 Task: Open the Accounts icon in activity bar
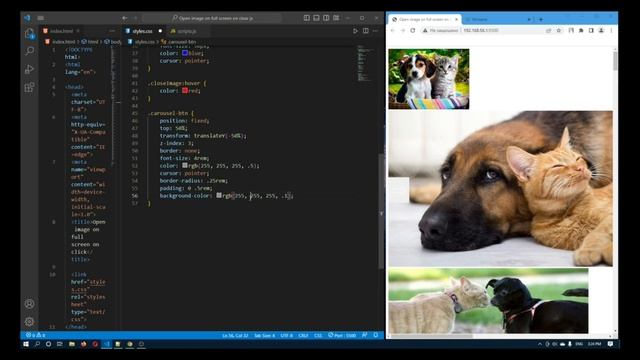click(x=29, y=304)
